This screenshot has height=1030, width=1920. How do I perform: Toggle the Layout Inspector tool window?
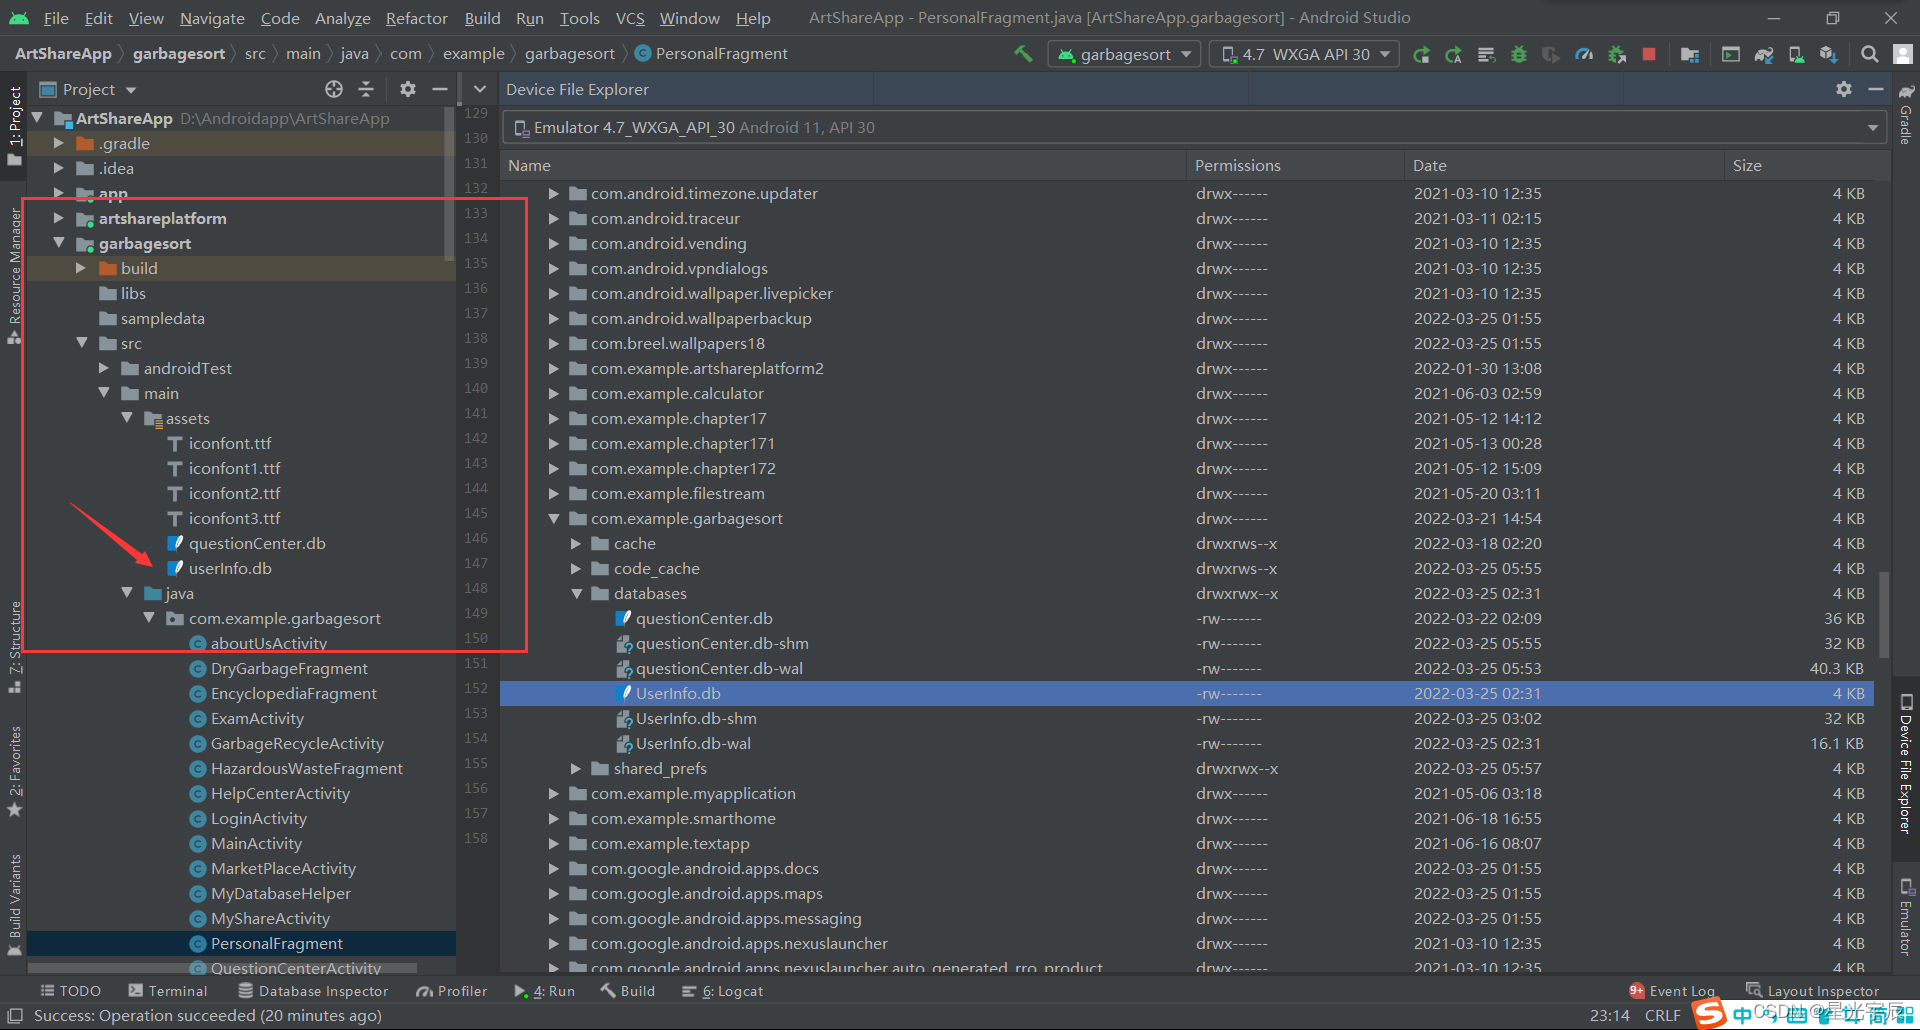[1813, 991]
